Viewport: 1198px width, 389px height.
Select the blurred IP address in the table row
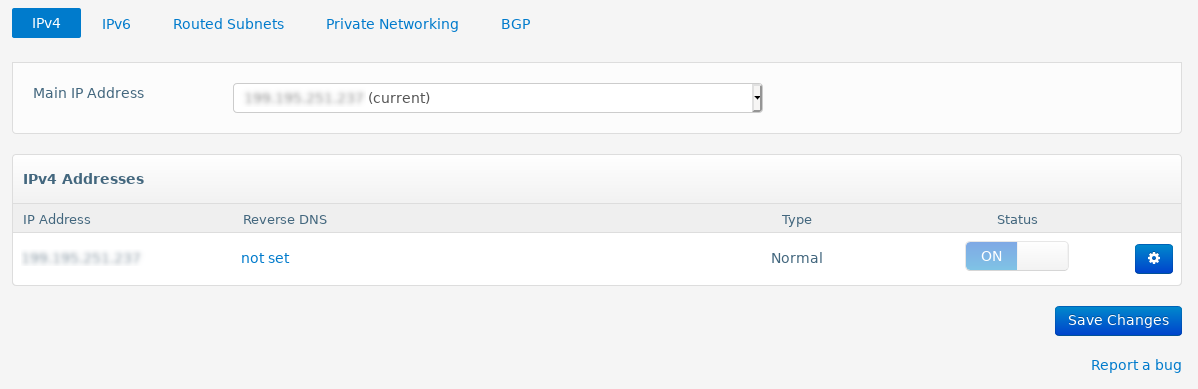(x=81, y=258)
